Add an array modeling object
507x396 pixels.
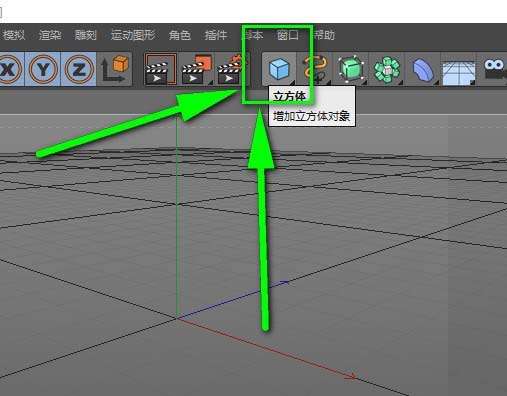[387, 69]
